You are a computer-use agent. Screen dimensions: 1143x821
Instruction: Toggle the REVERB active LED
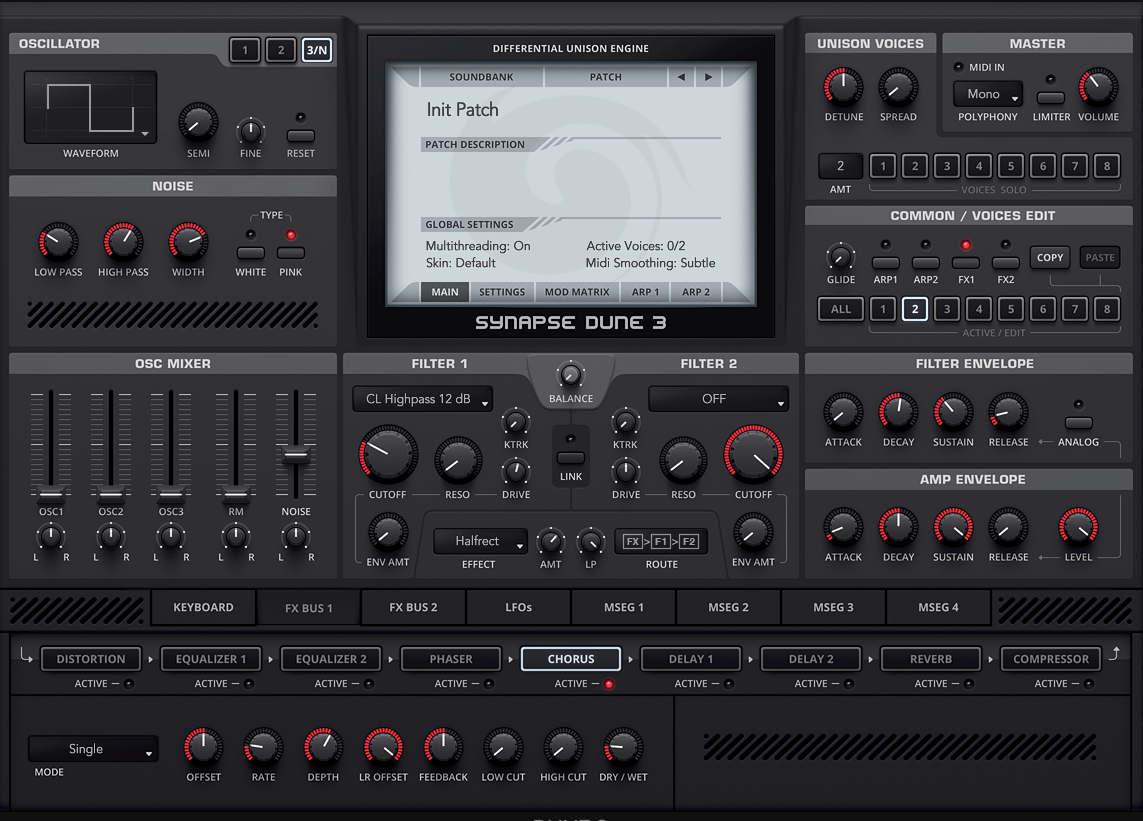pyautogui.click(x=969, y=684)
